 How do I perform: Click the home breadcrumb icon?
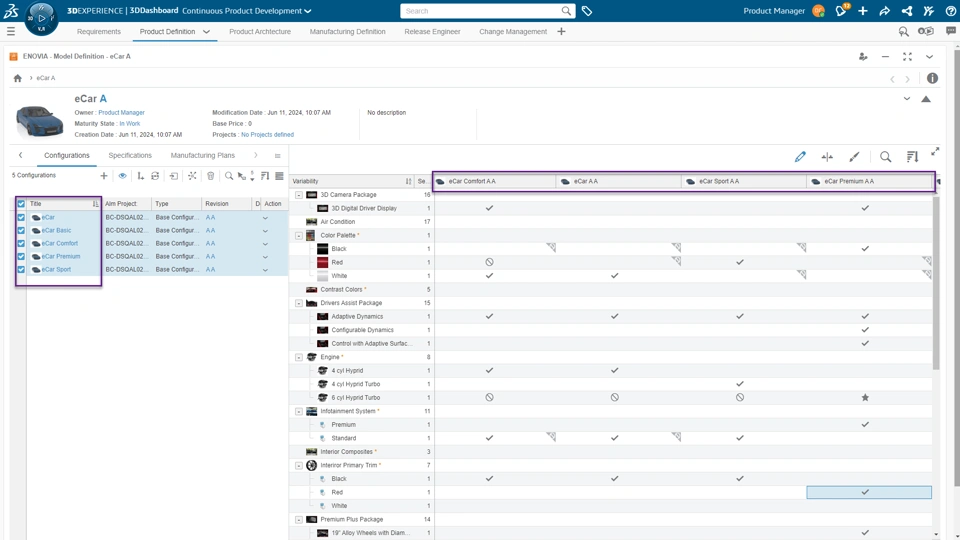click(x=18, y=78)
